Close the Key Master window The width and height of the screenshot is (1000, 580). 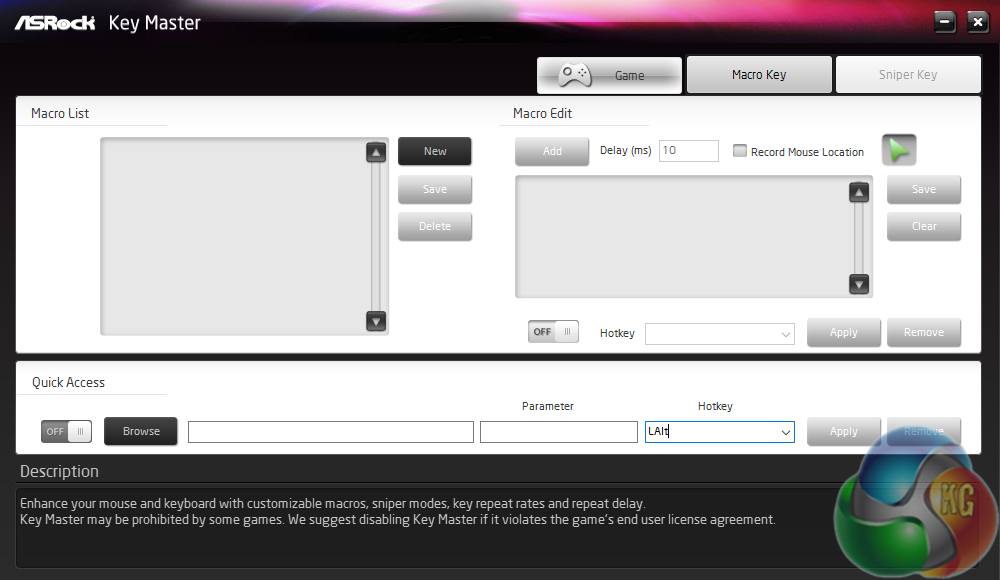pyautogui.click(x=978, y=22)
